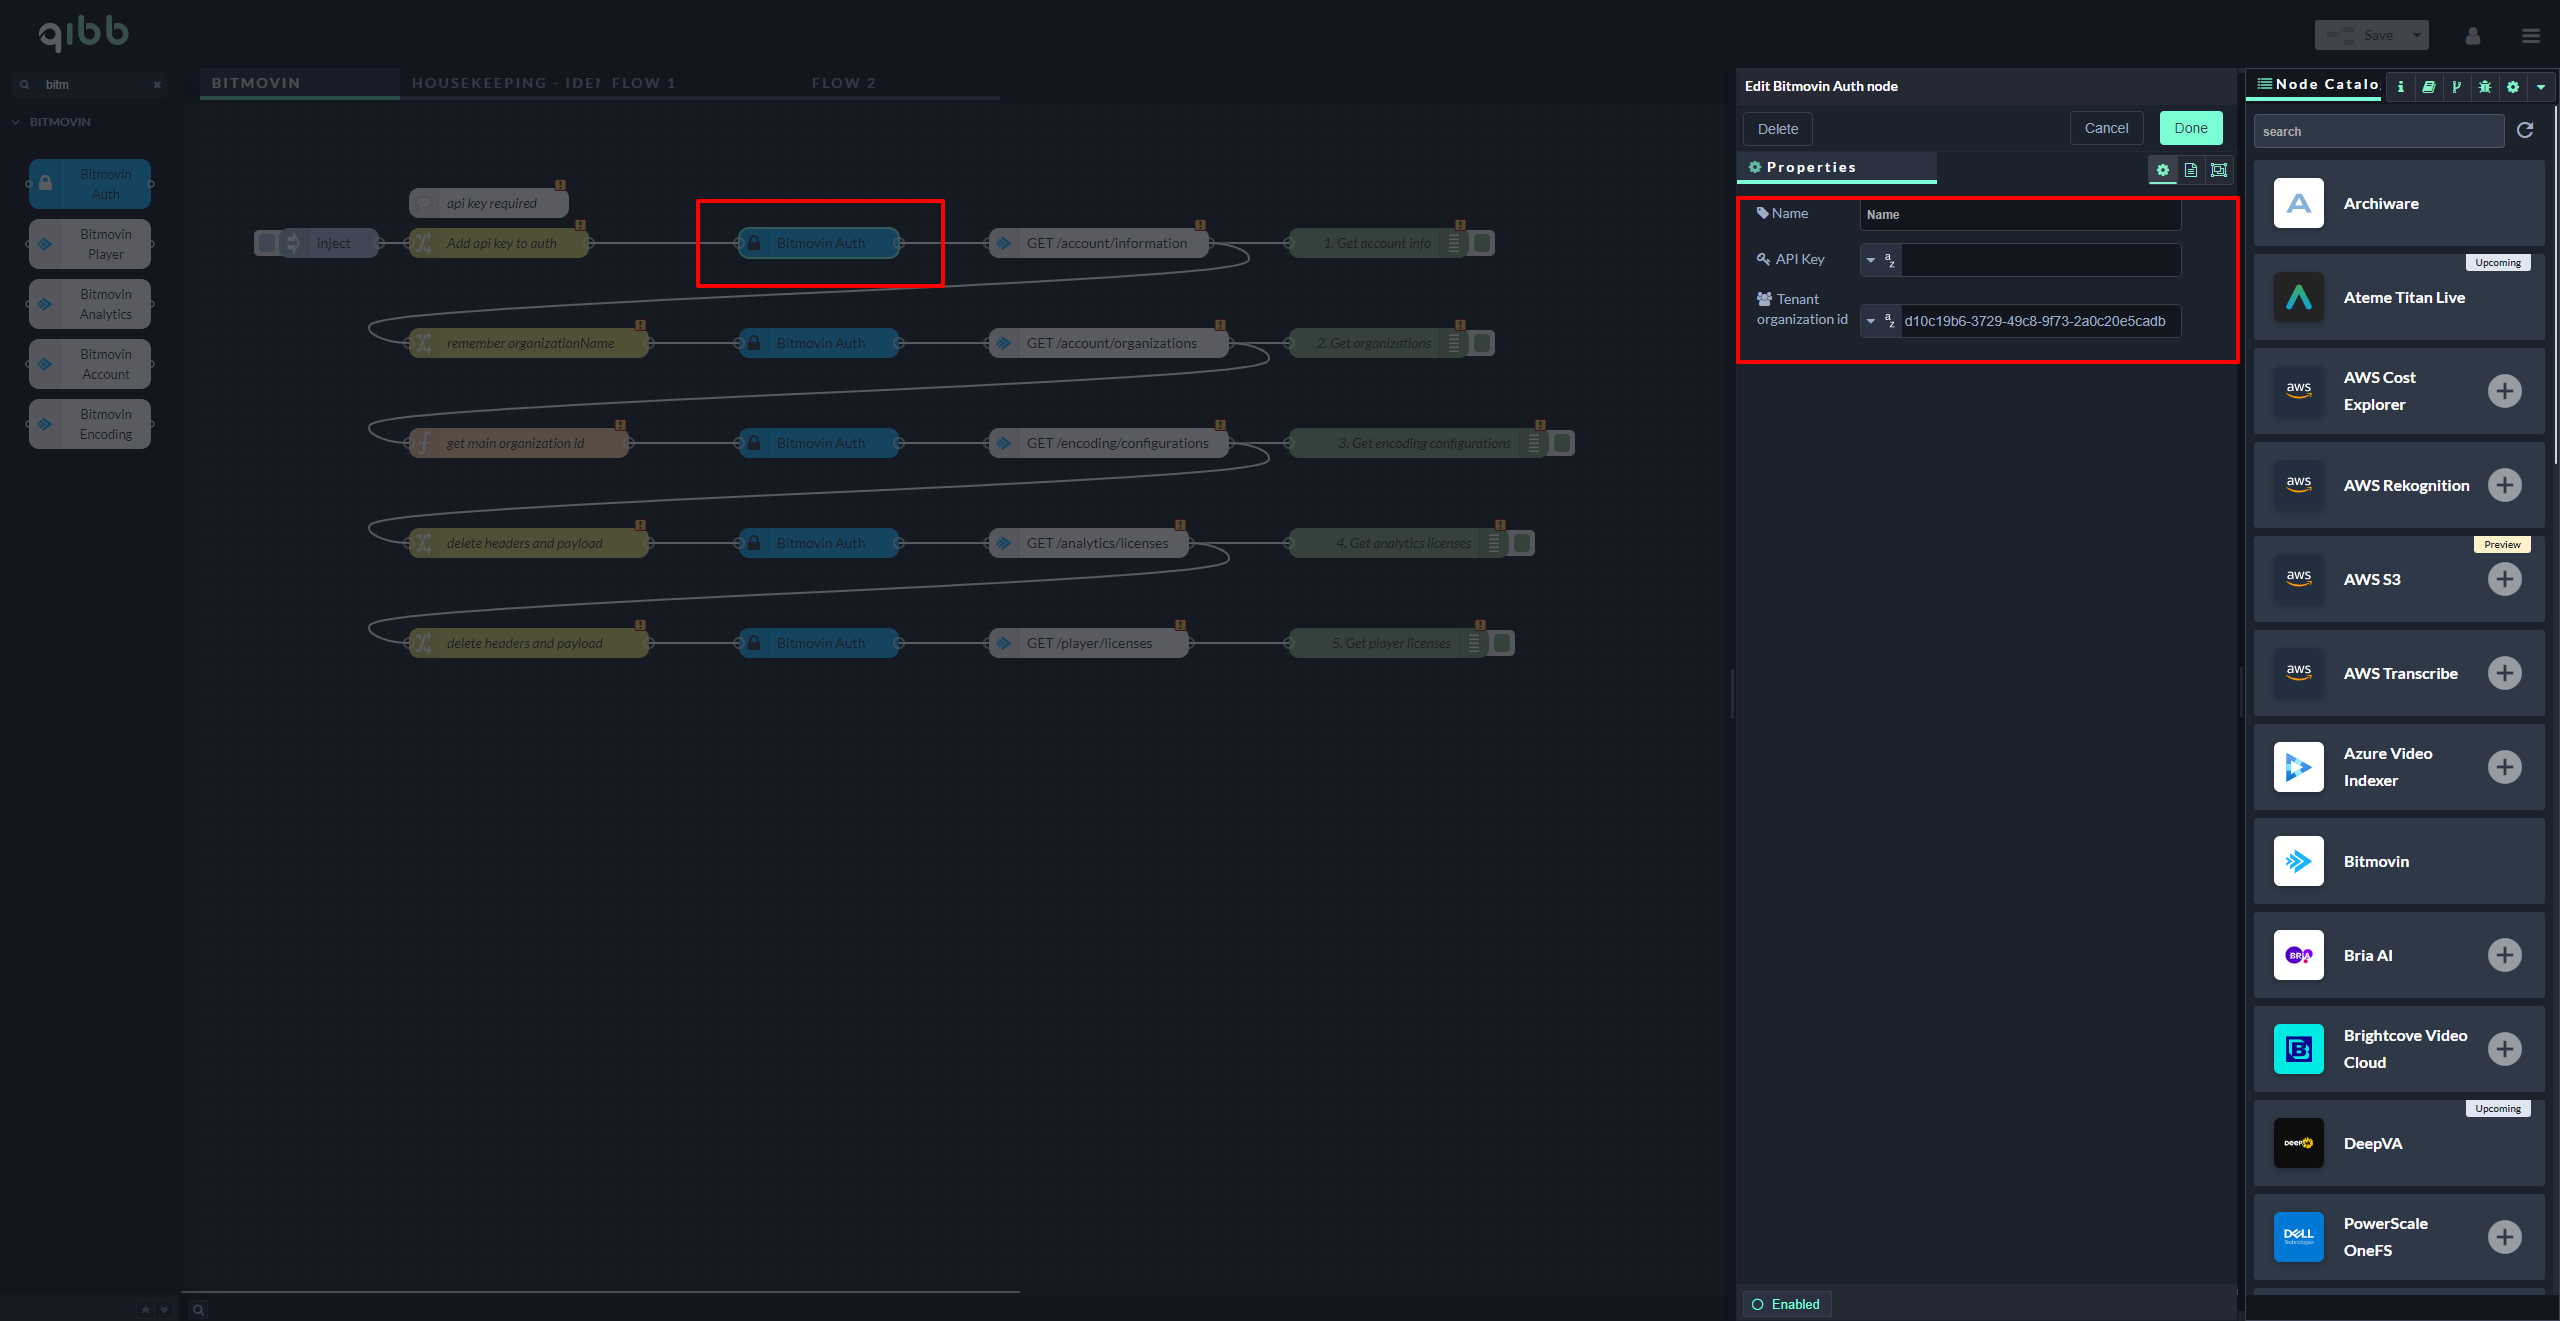Refresh the Node Catalog list

tap(2525, 130)
